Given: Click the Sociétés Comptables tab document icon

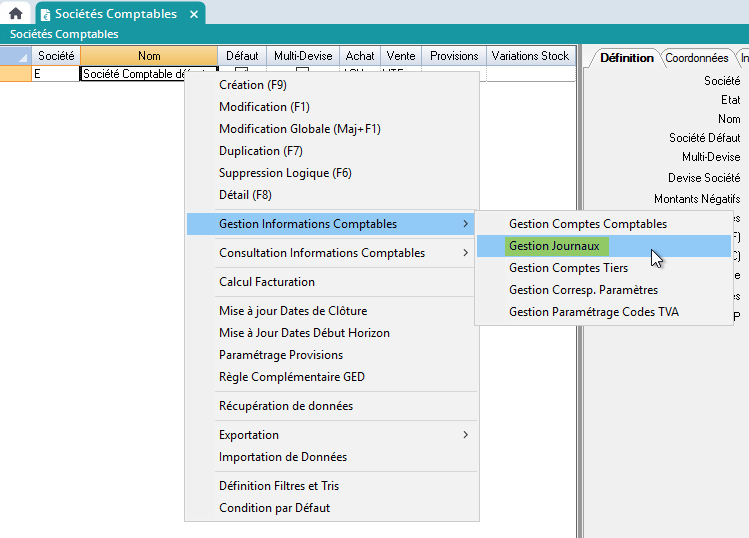Looking at the screenshot, I should pyautogui.click(x=46, y=14).
